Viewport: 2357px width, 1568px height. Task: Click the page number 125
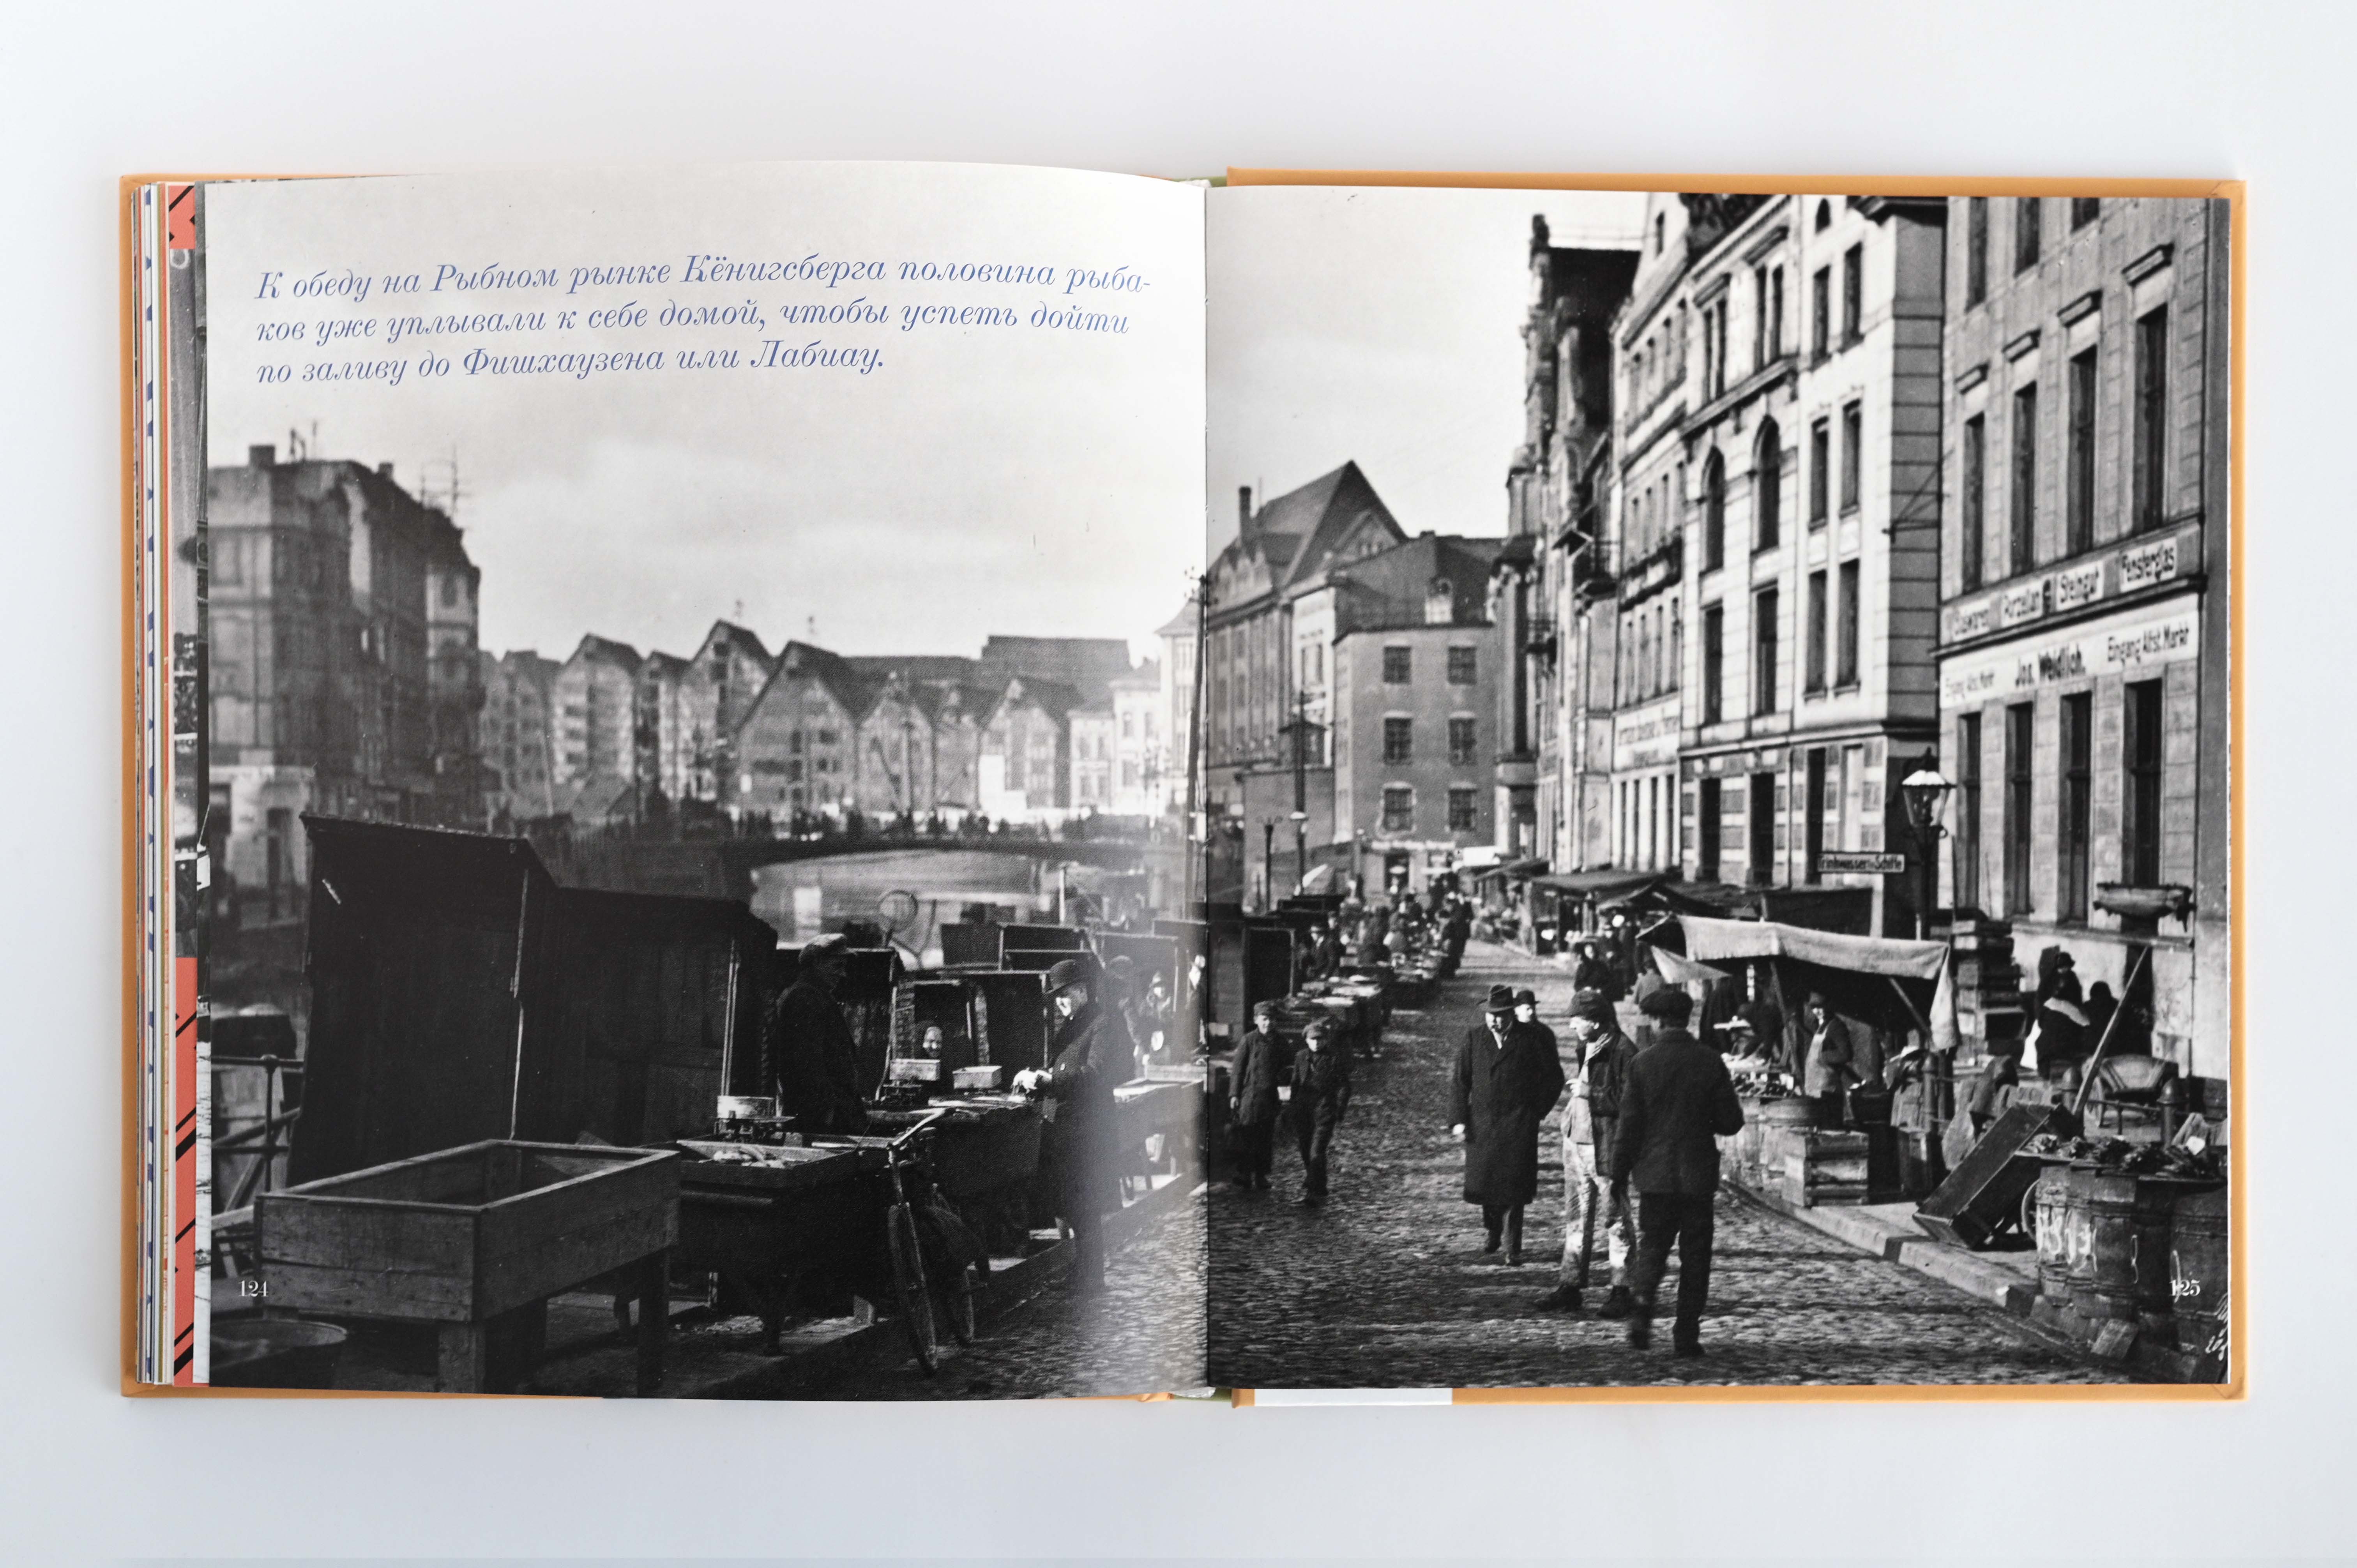2185,1288
